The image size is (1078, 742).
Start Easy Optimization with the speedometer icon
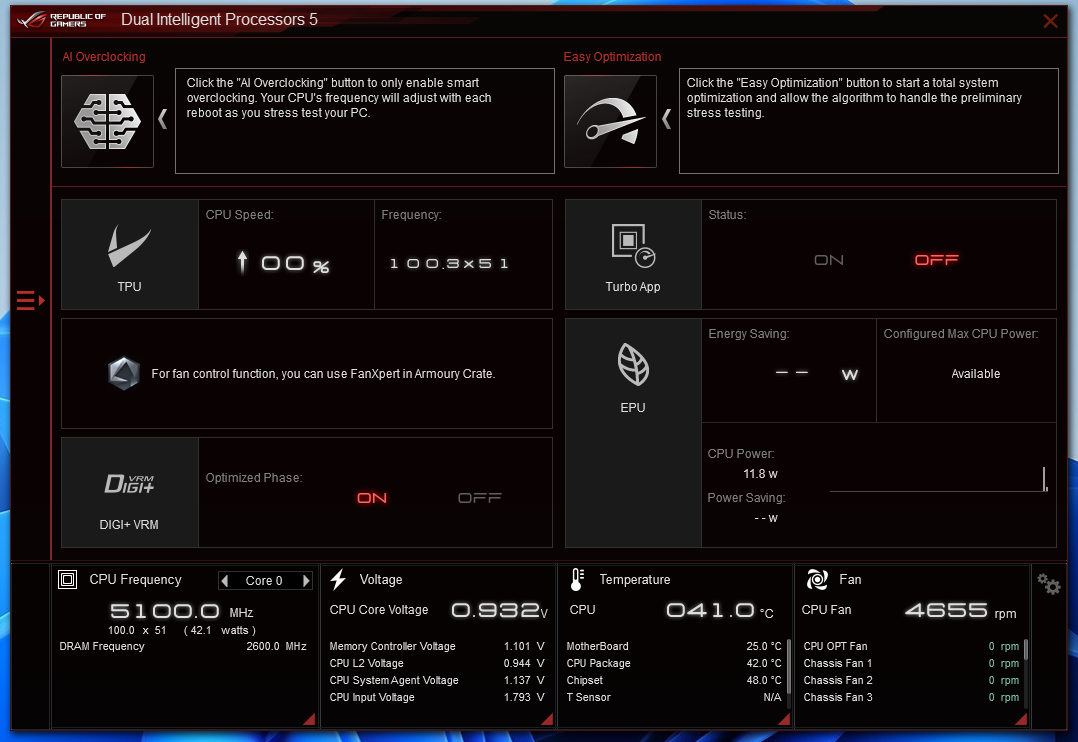pyautogui.click(x=610, y=121)
